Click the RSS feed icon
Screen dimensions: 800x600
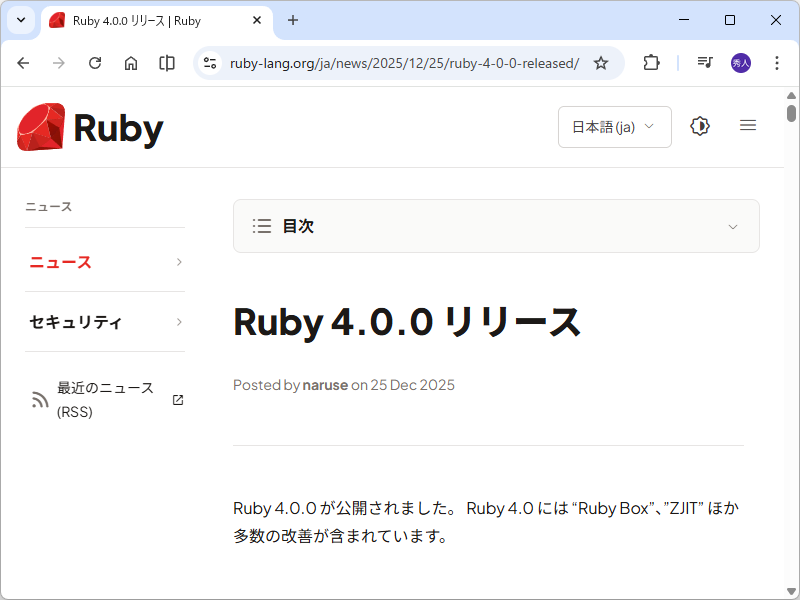coord(39,398)
